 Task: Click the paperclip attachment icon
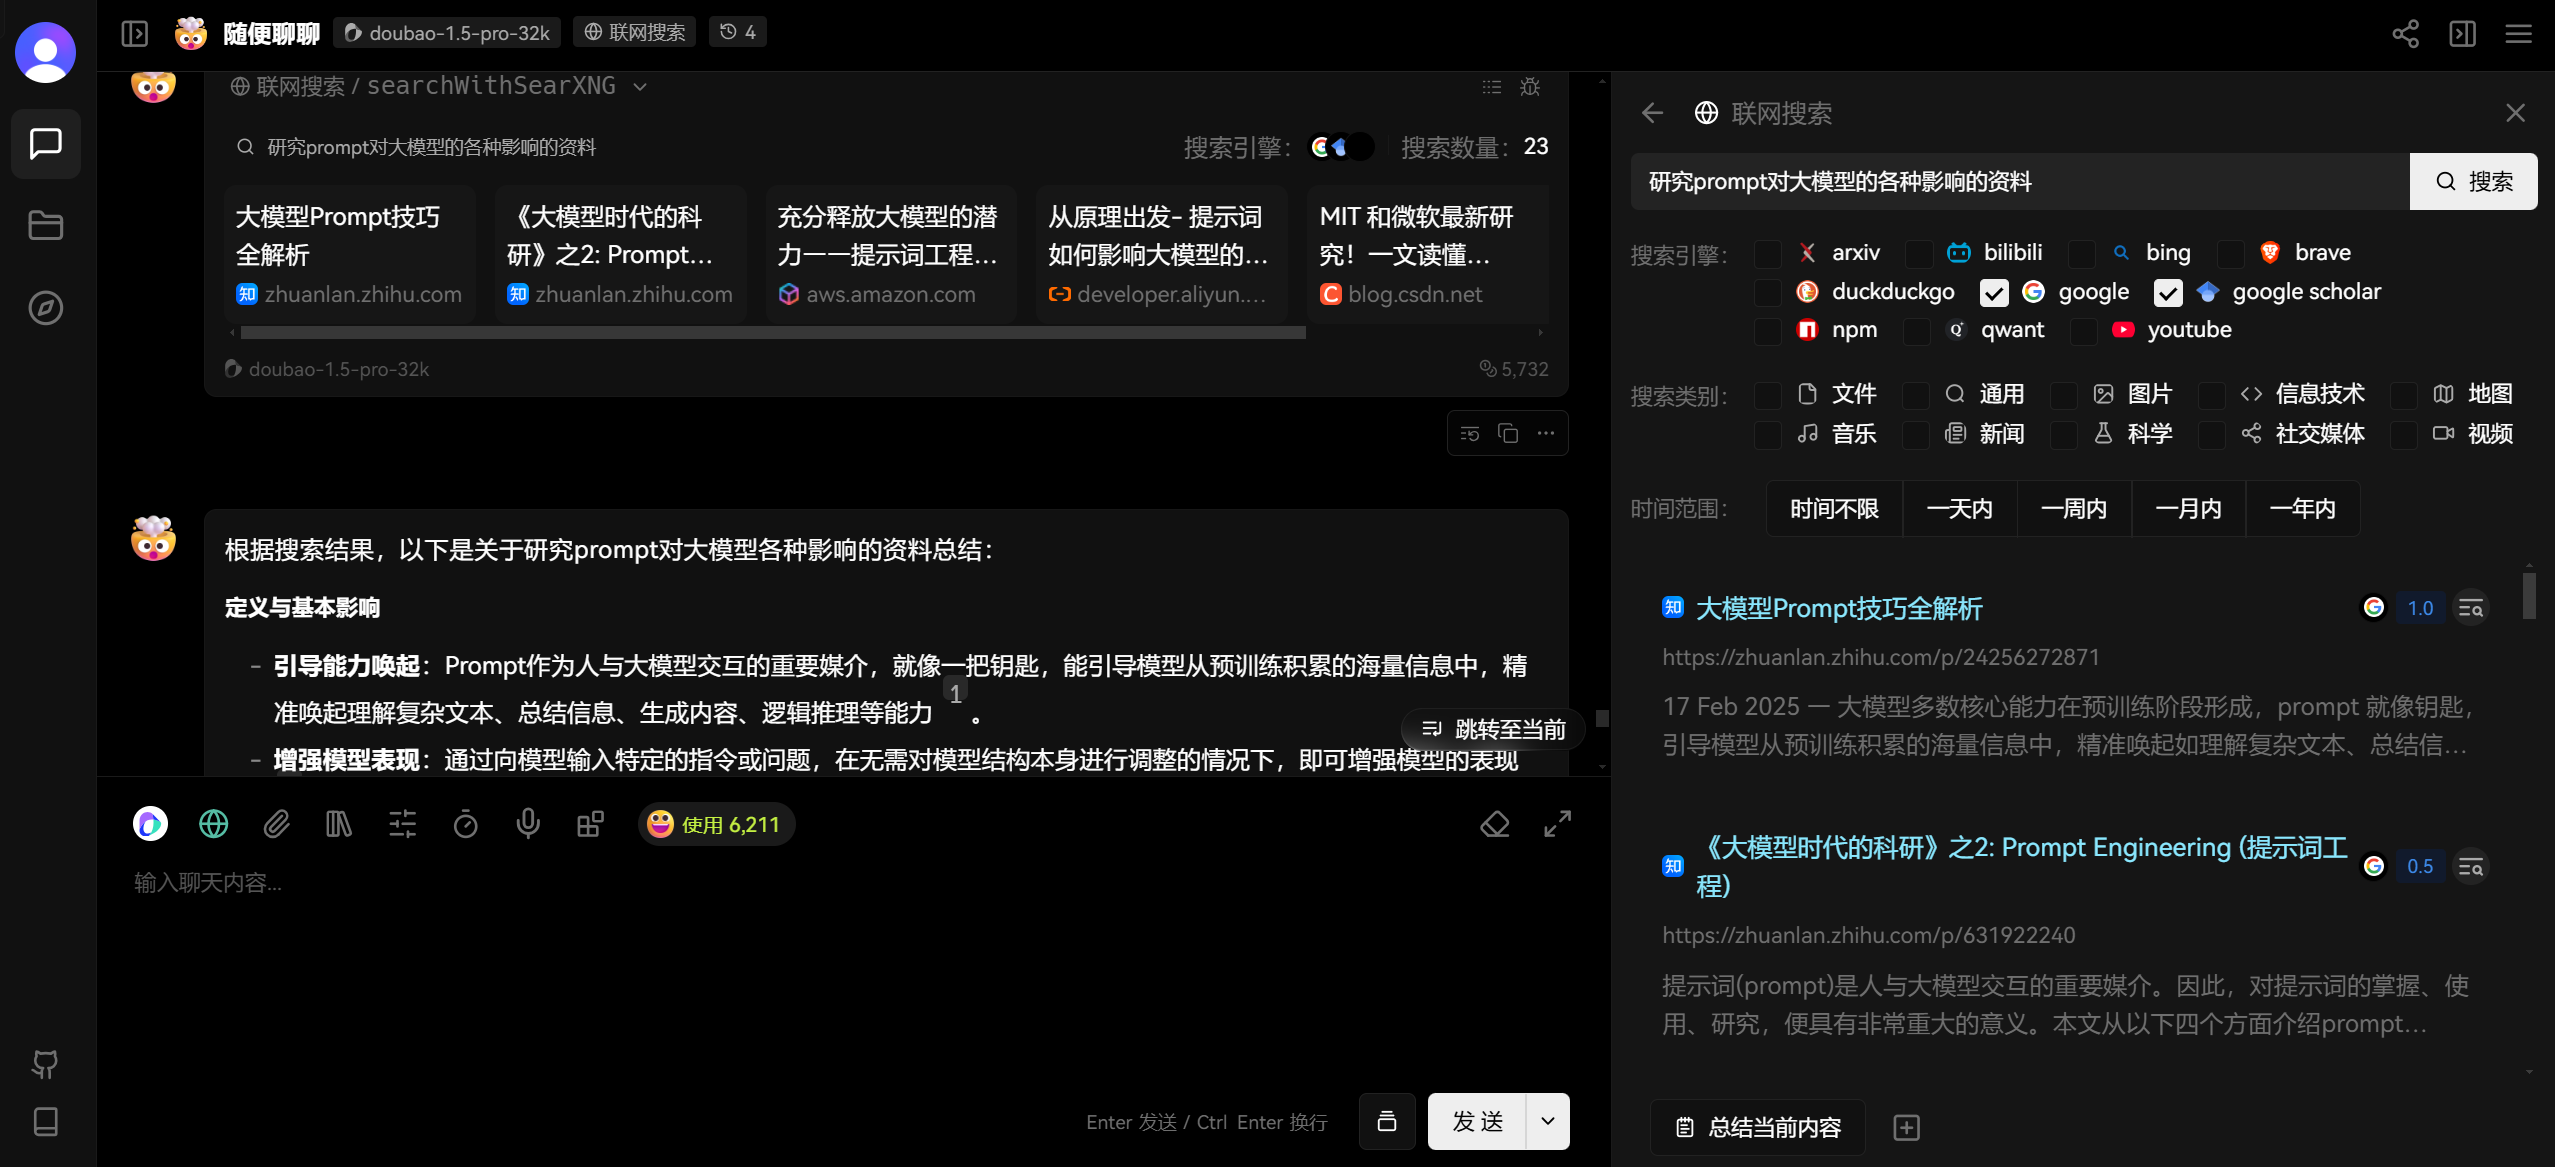click(277, 824)
